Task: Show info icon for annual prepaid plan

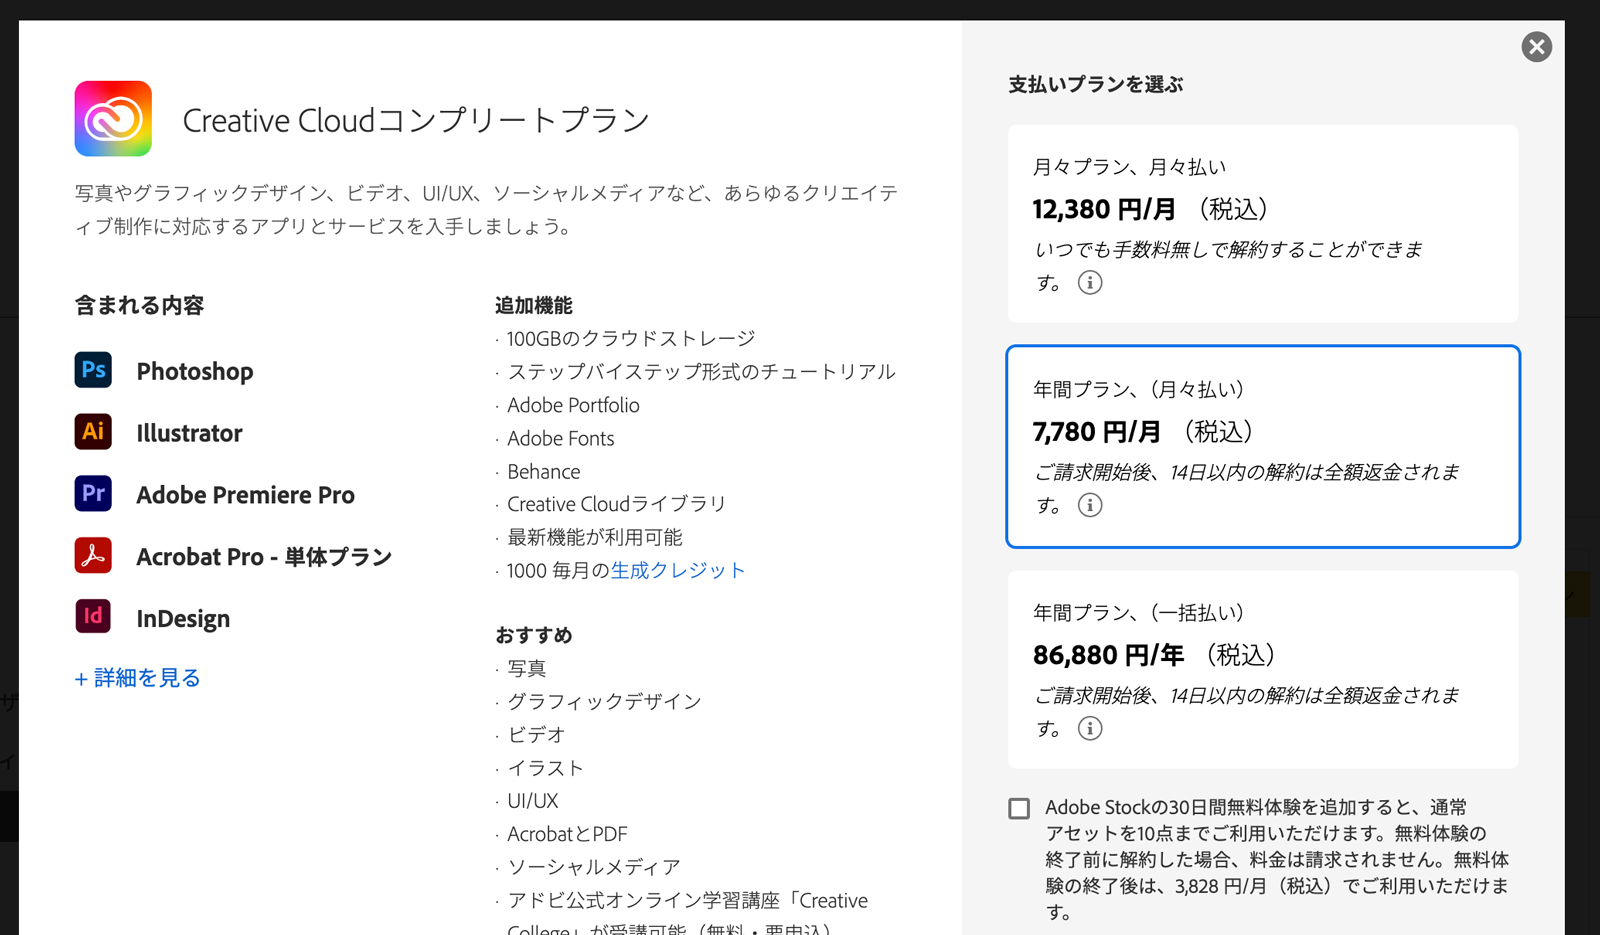Action: coord(1090,728)
